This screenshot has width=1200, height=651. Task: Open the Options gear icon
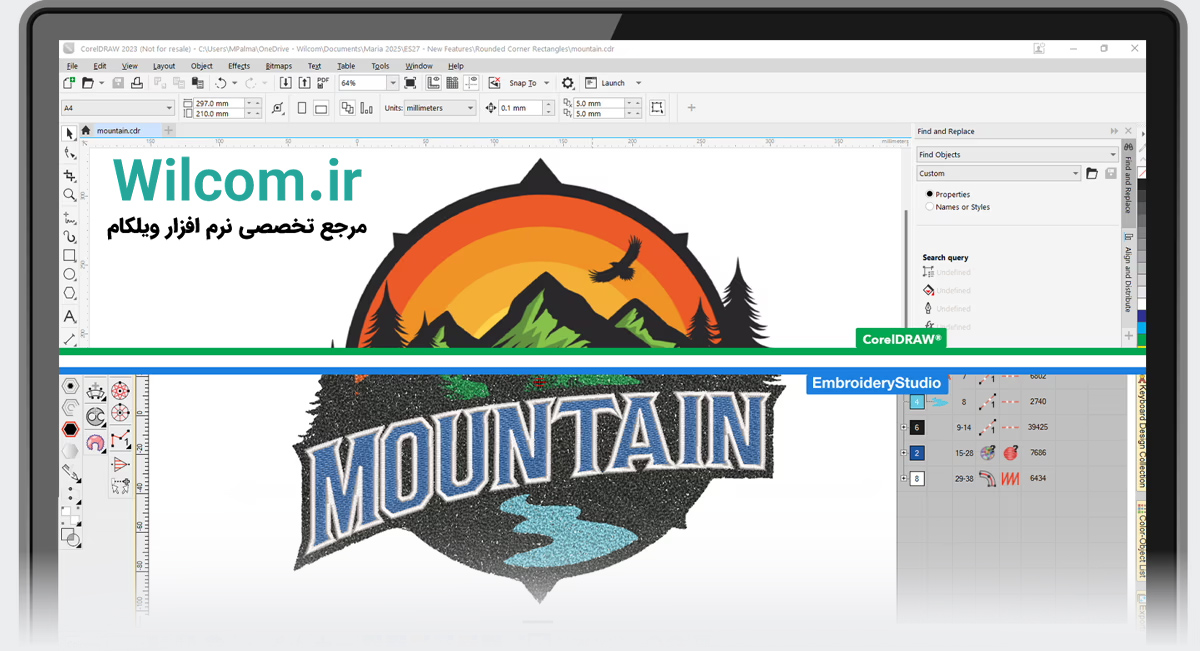(x=568, y=83)
